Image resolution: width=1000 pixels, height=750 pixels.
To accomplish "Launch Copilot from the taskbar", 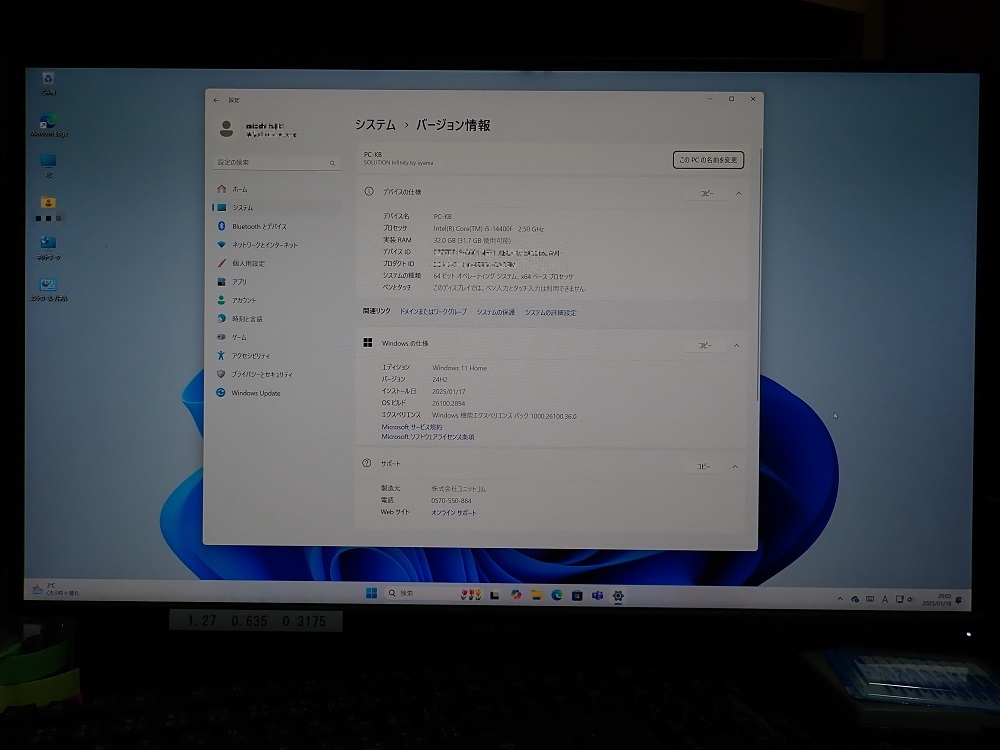I will [515, 595].
